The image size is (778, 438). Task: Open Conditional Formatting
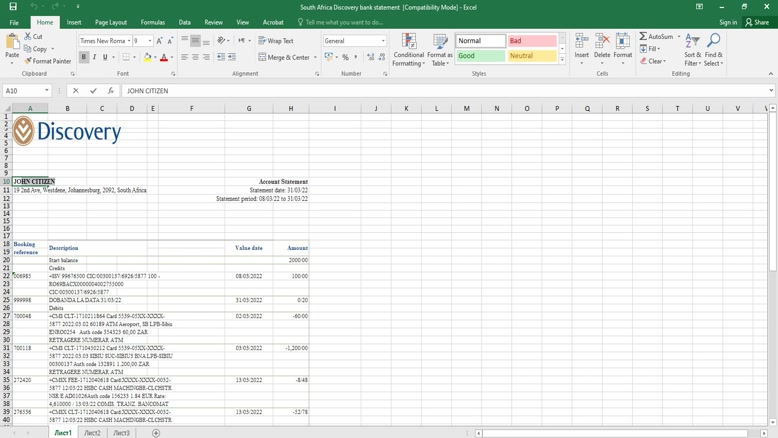pyautogui.click(x=408, y=50)
